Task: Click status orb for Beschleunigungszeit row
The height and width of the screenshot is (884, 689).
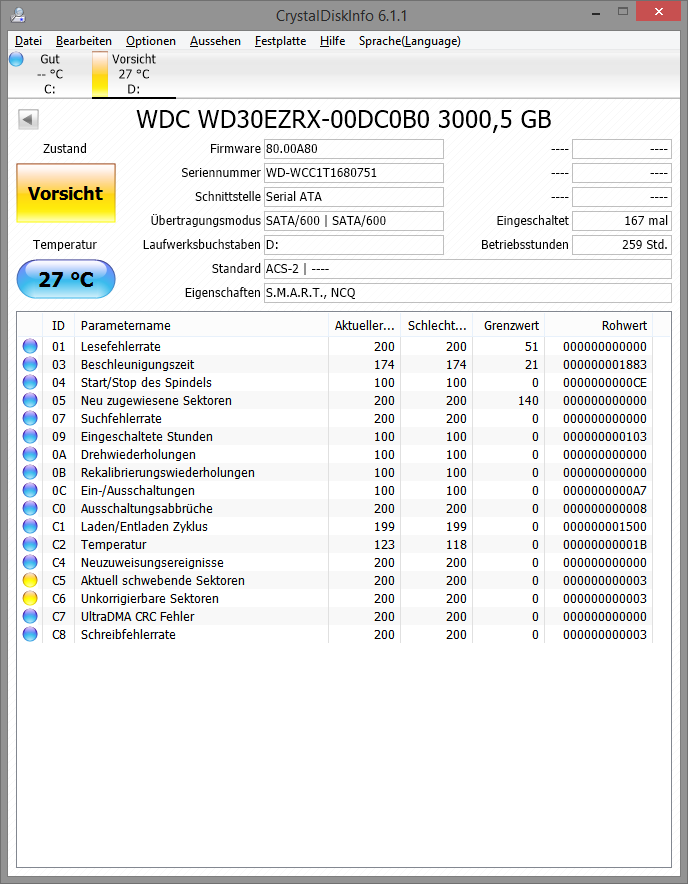Action: (x=30, y=364)
